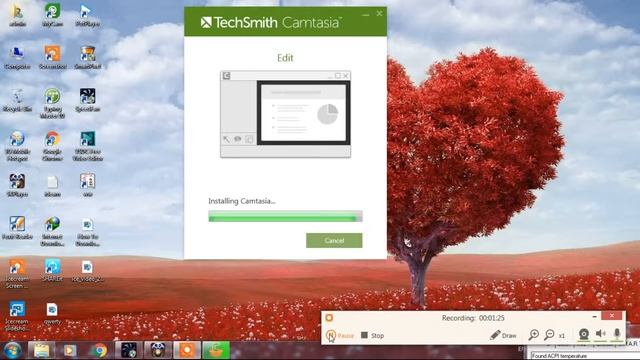Toggle the microphone in recorder toolbar
Viewport: 640px width, 360px height.
click(x=617, y=334)
